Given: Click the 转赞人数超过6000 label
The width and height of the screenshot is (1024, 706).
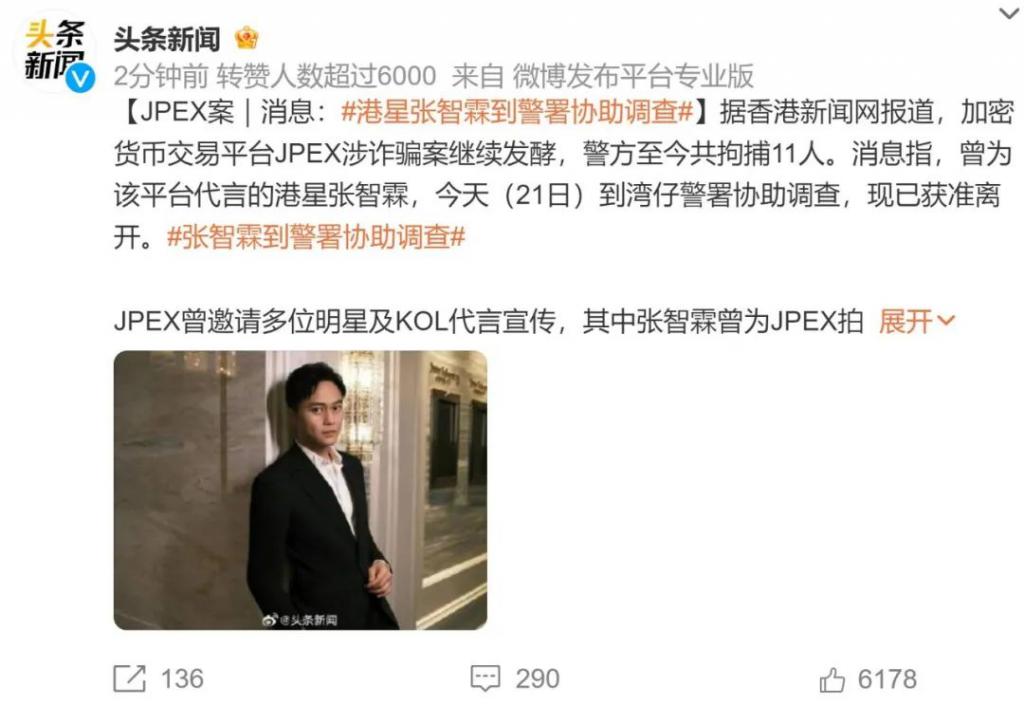Looking at the screenshot, I should pos(327,76).
